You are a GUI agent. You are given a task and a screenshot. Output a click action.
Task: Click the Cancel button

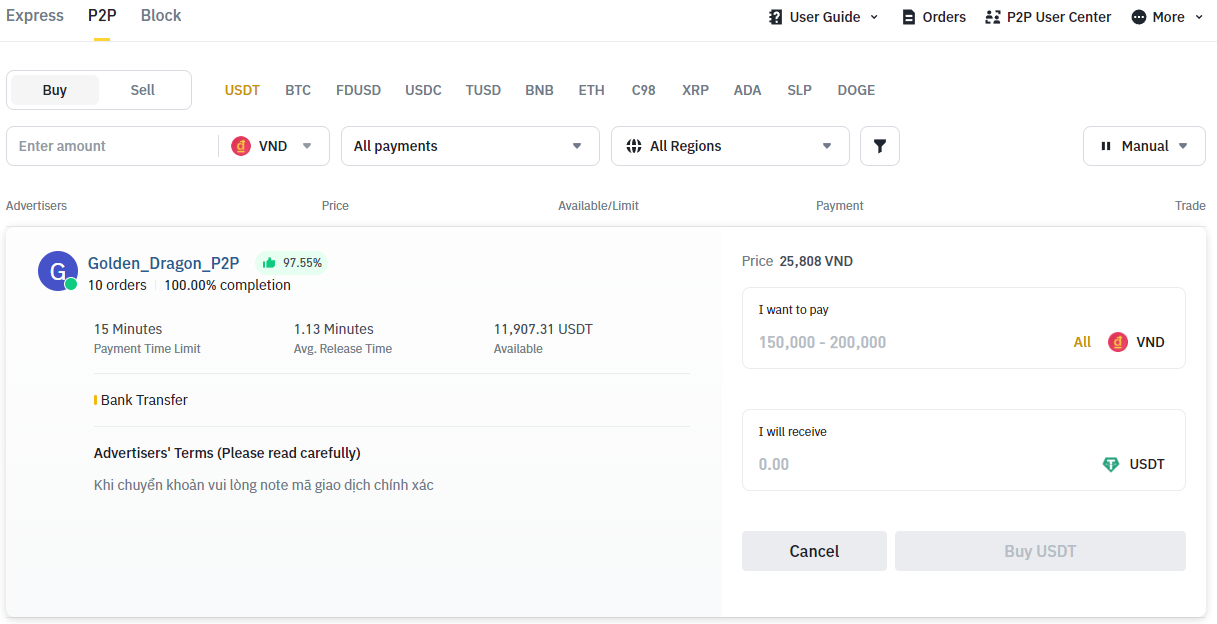point(814,551)
